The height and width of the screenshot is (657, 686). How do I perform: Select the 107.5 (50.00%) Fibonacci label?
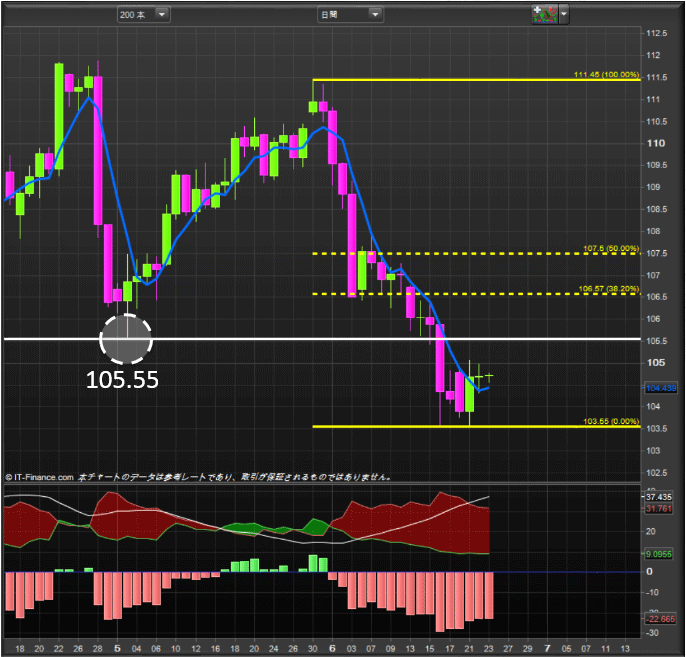pyautogui.click(x=611, y=248)
